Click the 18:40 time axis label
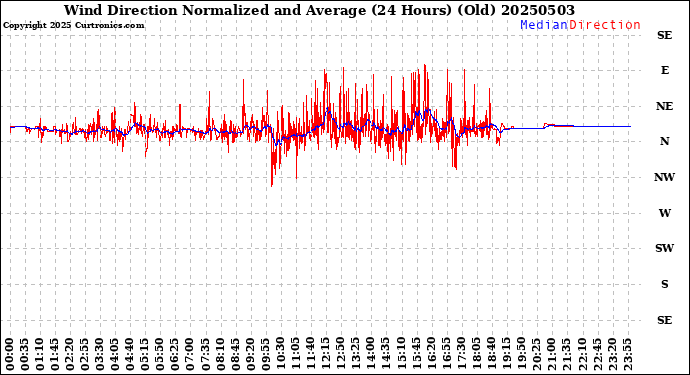690x375 pixels. (x=491, y=354)
